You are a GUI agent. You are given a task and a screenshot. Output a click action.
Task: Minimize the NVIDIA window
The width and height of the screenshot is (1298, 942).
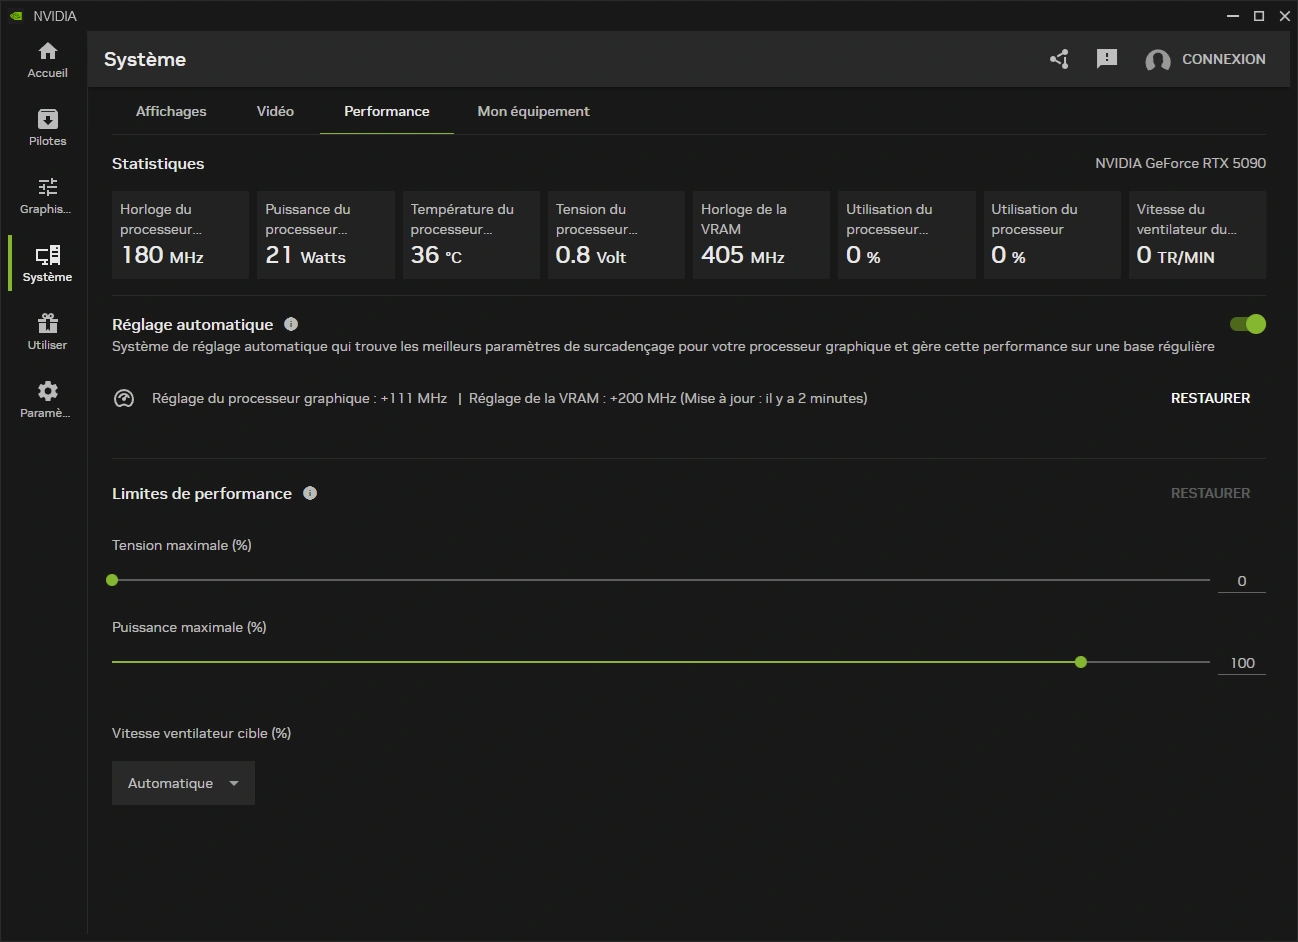click(x=1234, y=16)
